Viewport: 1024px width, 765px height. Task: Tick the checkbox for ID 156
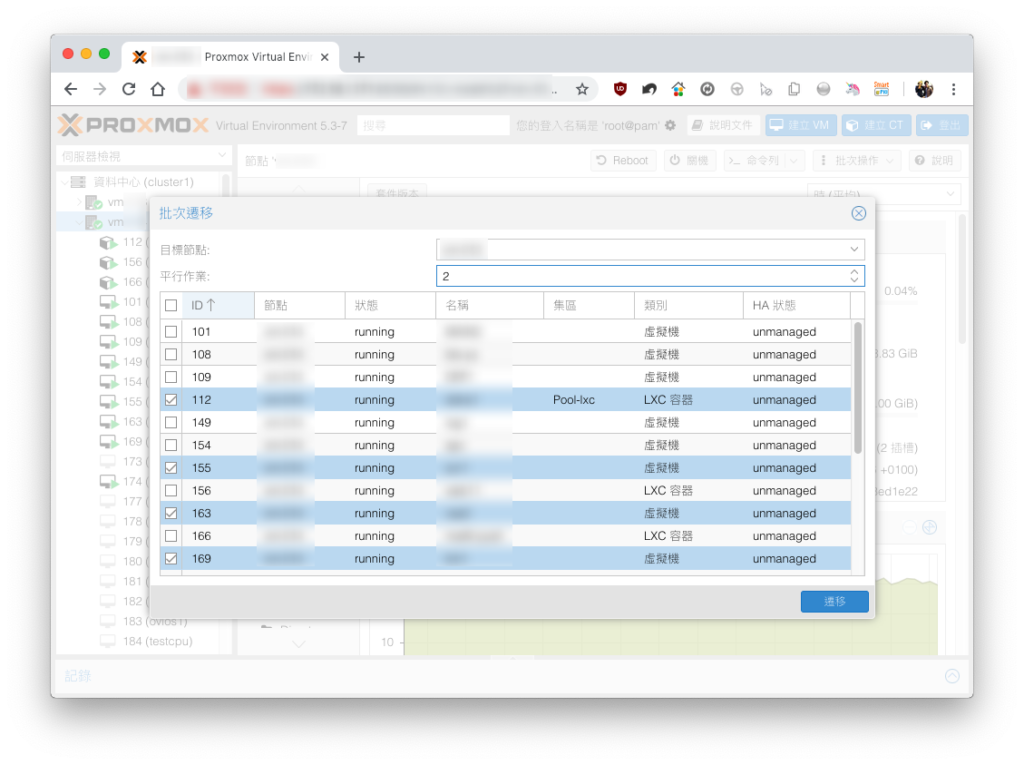[x=171, y=491]
